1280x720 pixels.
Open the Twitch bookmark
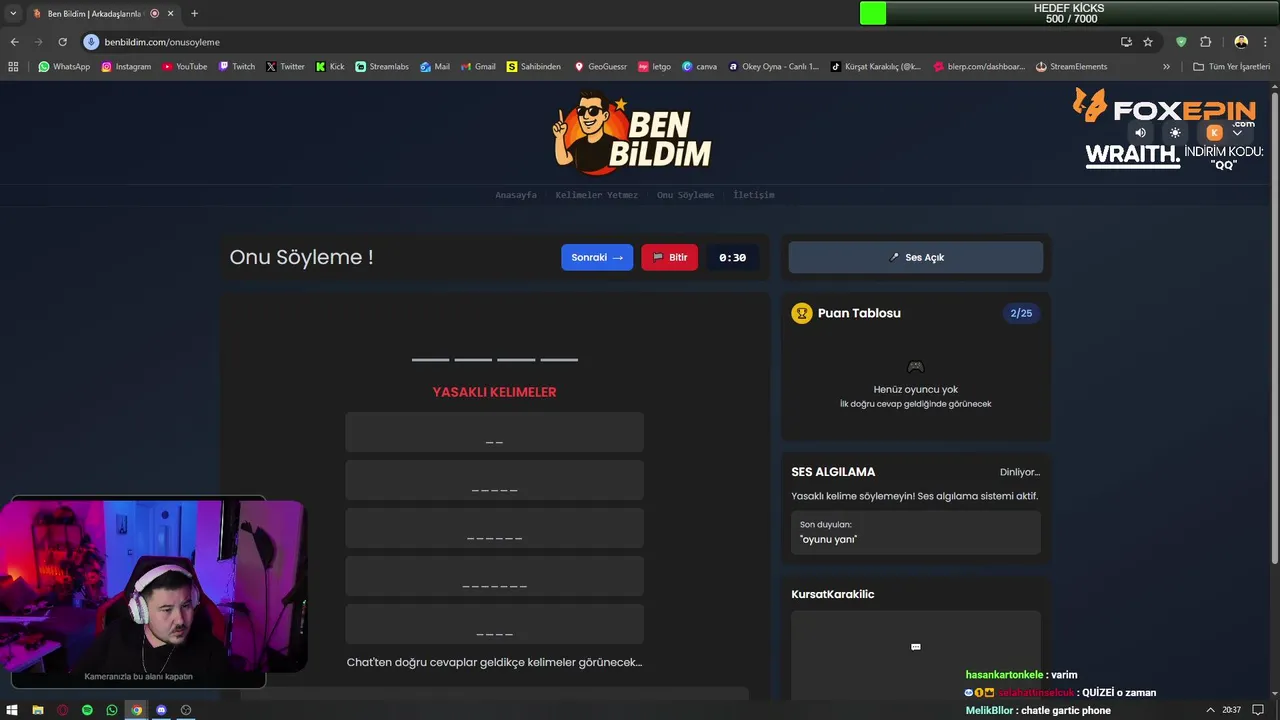coord(237,67)
